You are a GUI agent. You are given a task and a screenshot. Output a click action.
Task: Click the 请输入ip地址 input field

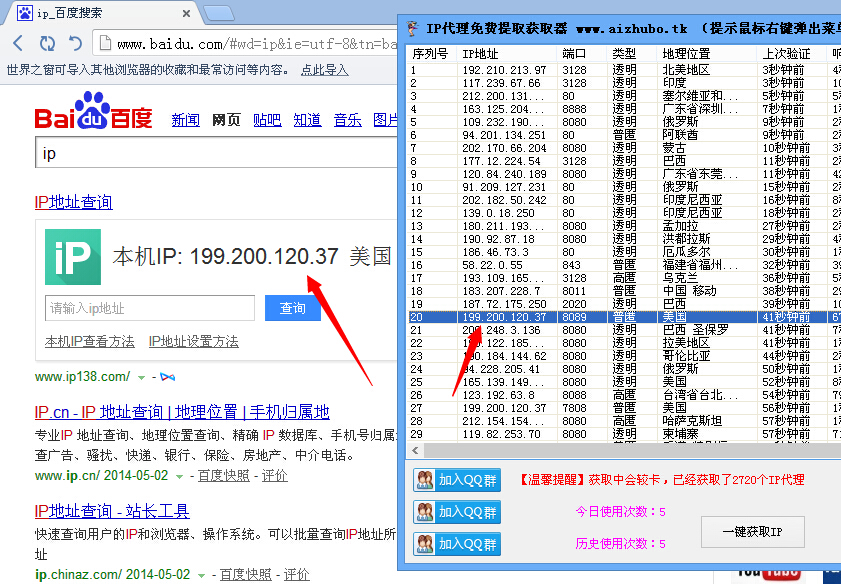148,308
